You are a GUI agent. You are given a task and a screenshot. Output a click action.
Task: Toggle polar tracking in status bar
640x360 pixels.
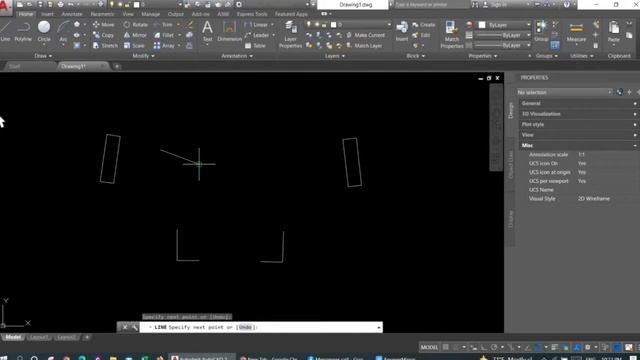494,347
